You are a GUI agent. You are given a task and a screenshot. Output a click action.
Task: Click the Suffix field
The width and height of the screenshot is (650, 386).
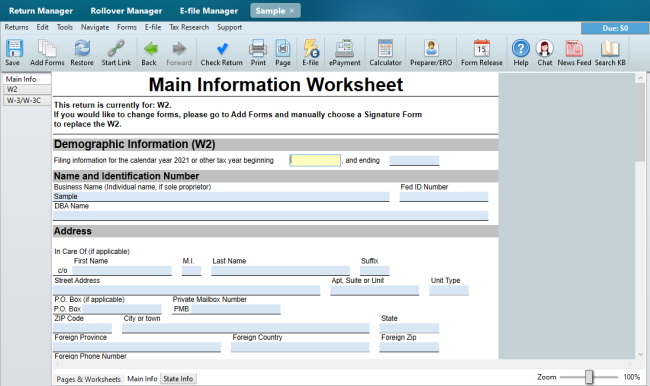click(x=375, y=270)
